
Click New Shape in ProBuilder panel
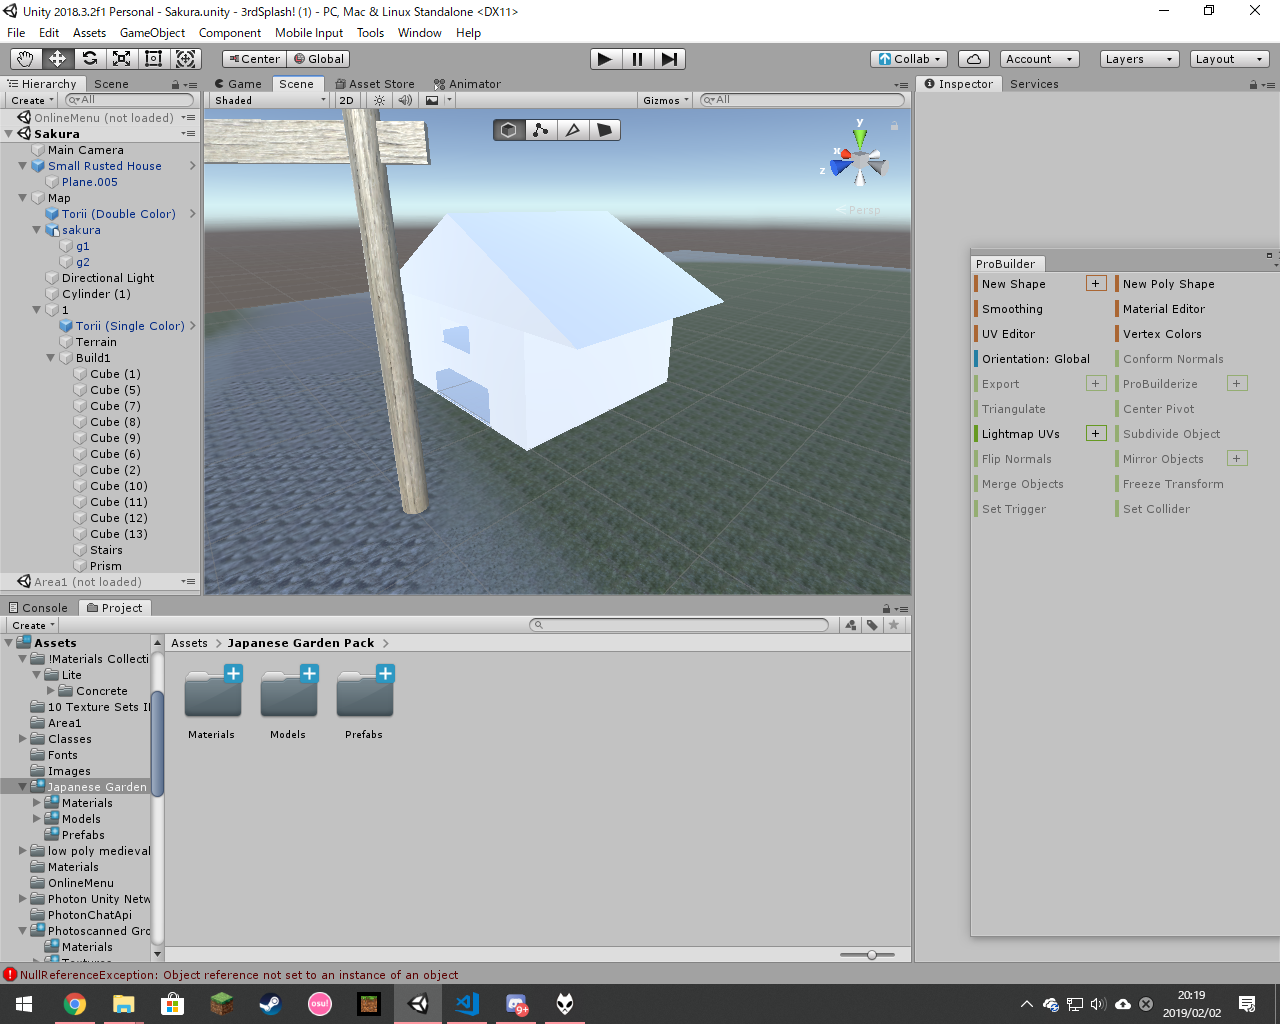(1014, 284)
